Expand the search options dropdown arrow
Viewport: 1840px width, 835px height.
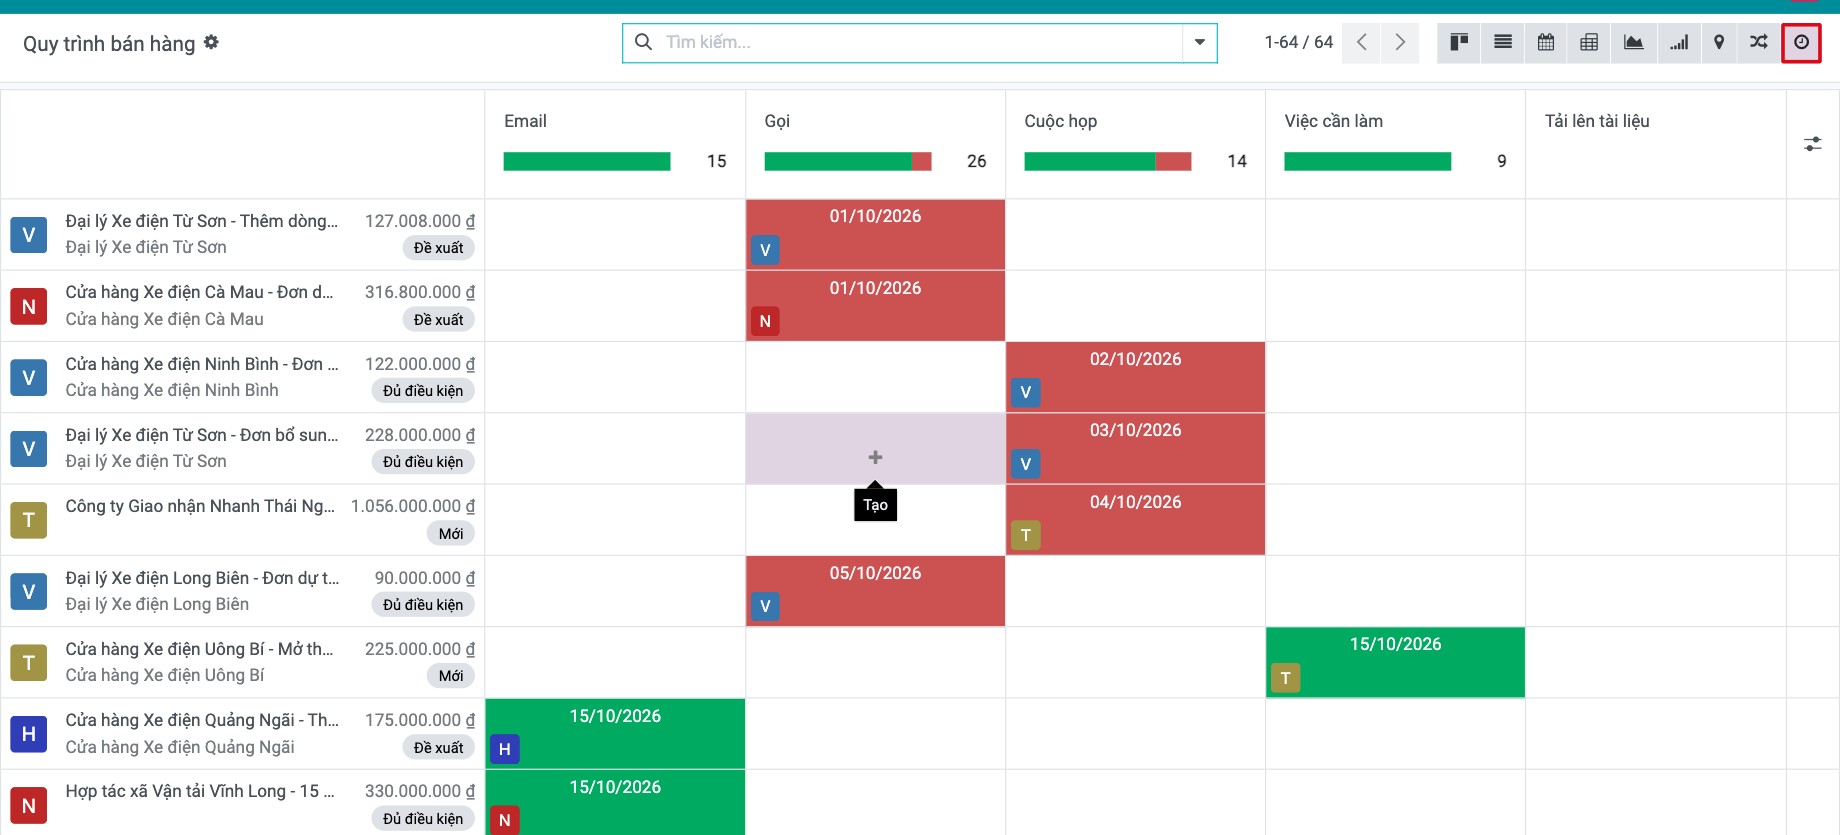[x=1199, y=43]
